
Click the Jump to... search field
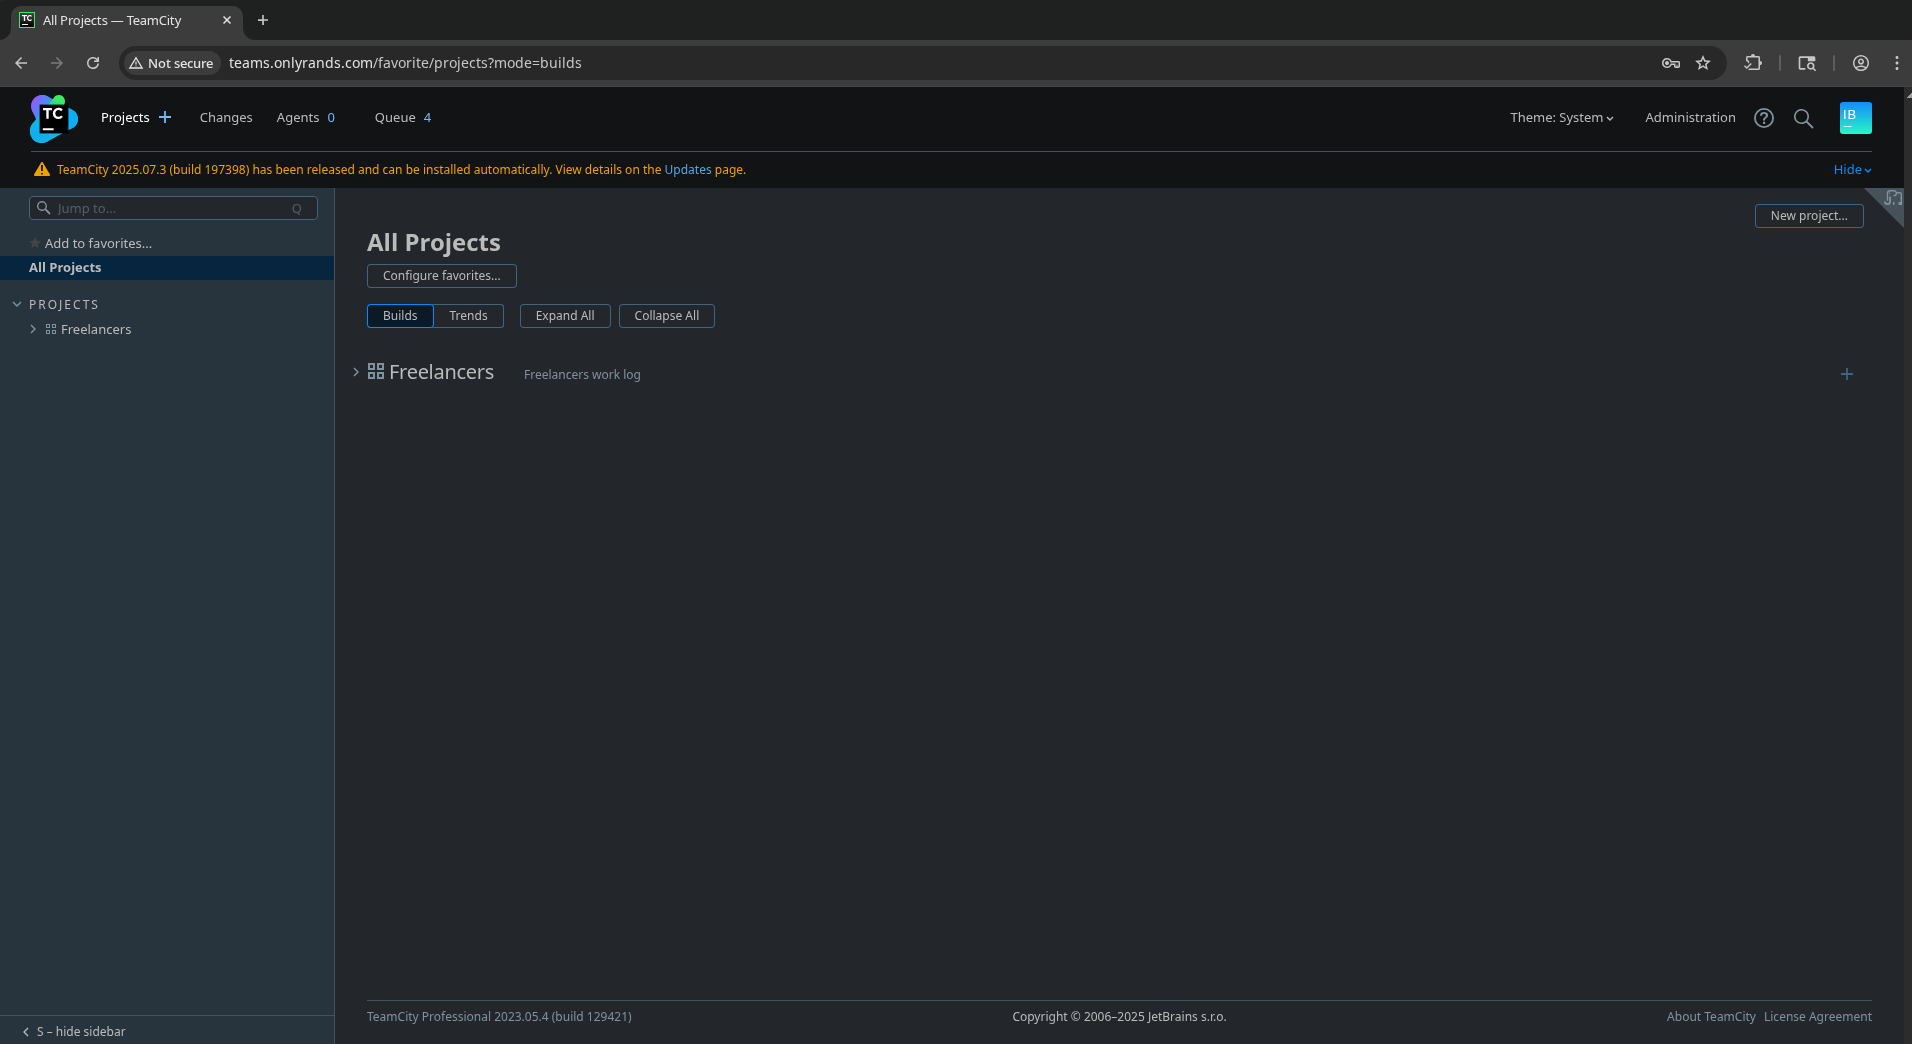click(172, 208)
